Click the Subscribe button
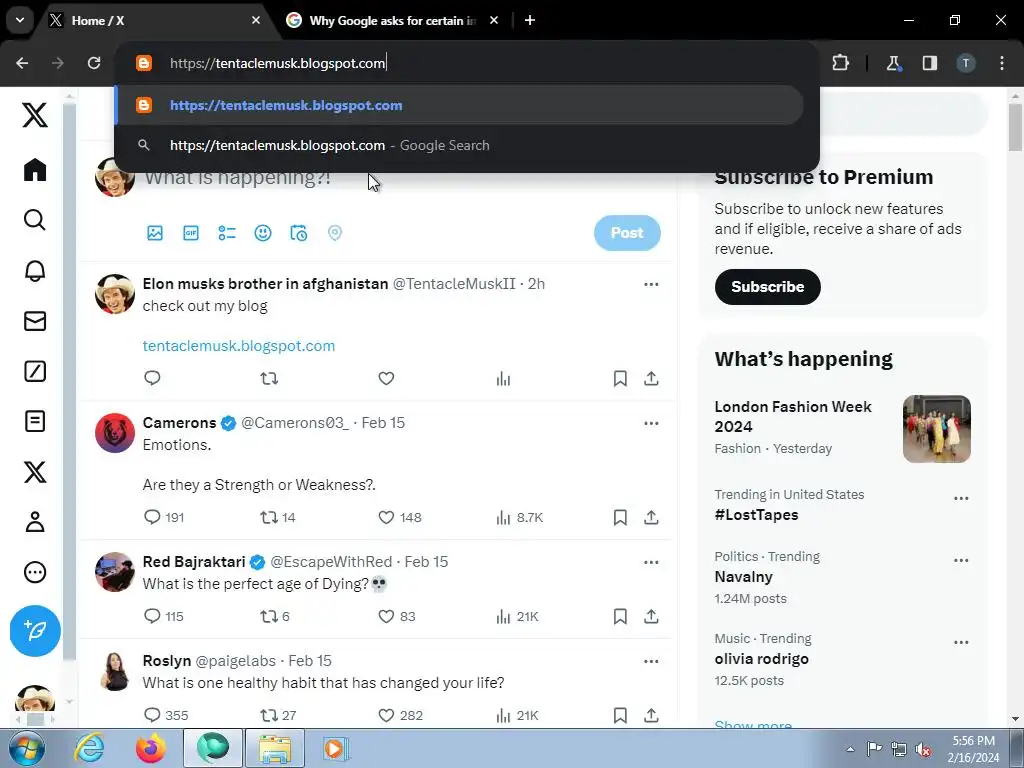Viewport: 1024px width, 768px height. (767, 287)
